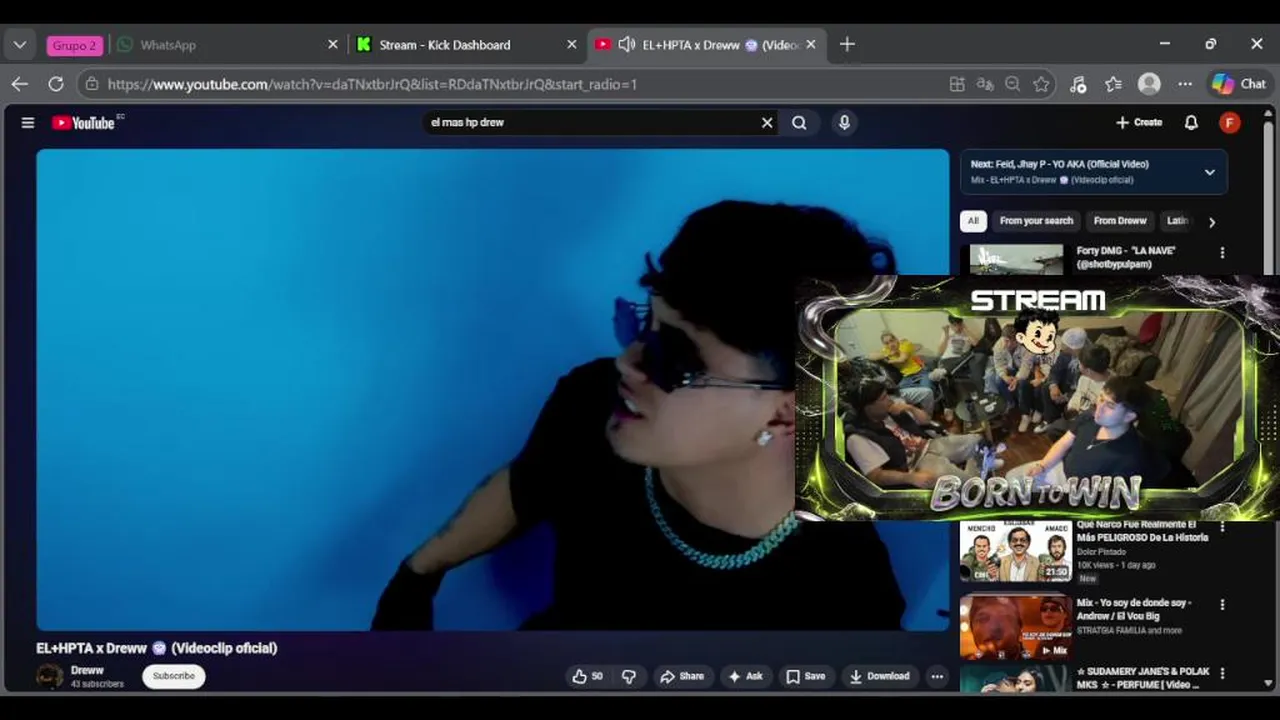Click the Ask button

(x=746, y=676)
